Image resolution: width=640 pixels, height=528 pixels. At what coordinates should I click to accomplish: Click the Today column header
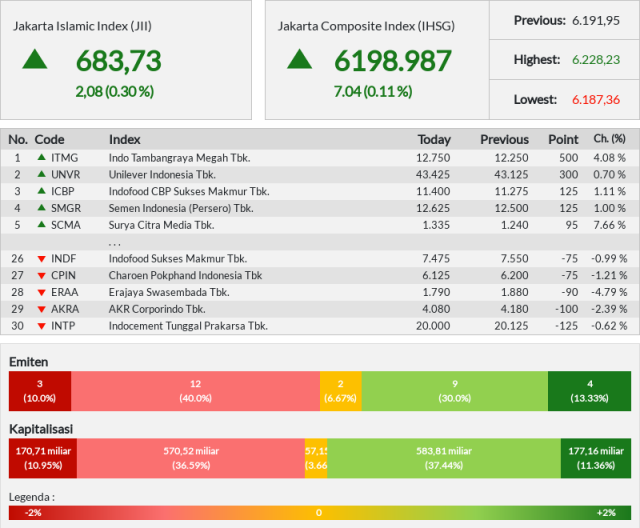pyautogui.click(x=434, y=140)
